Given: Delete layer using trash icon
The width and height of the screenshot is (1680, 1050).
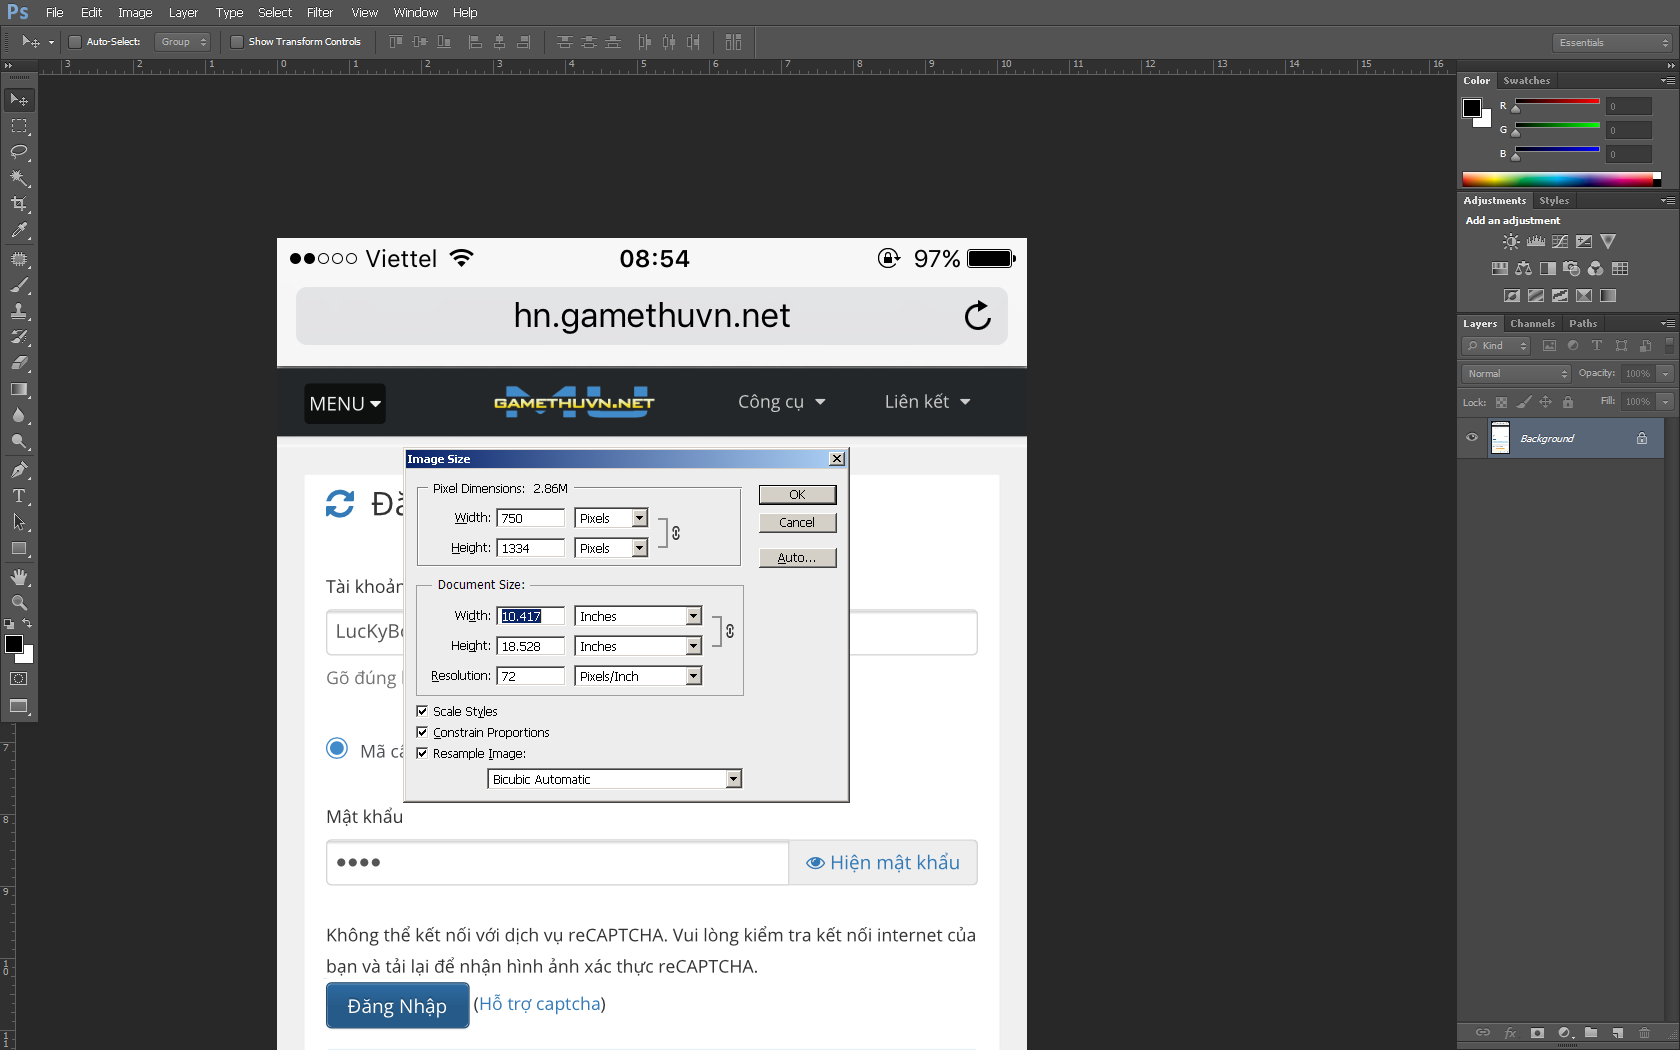Looking at the screenshot, I should click(1644, 1033).
